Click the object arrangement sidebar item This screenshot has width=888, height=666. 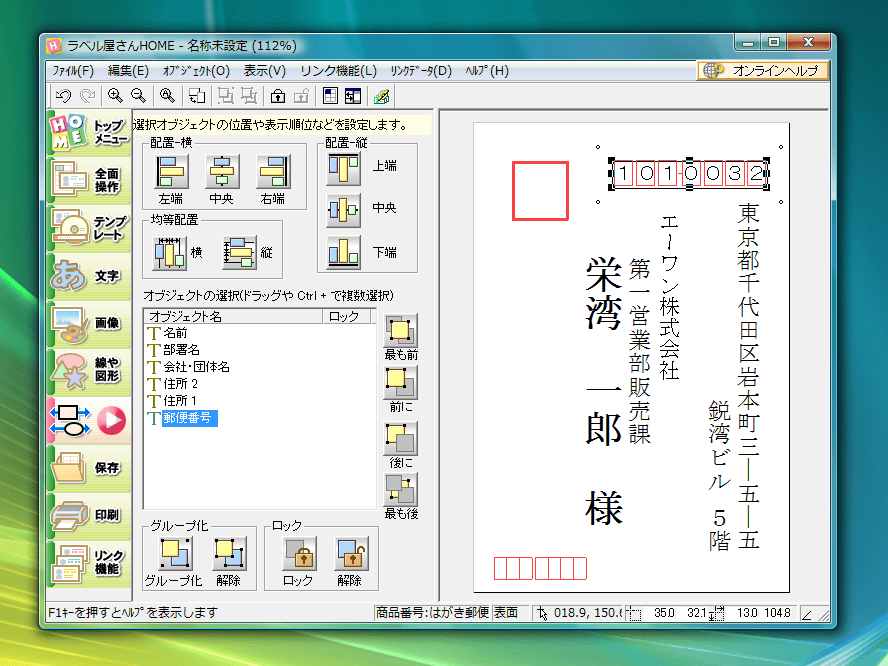(89, 420)
